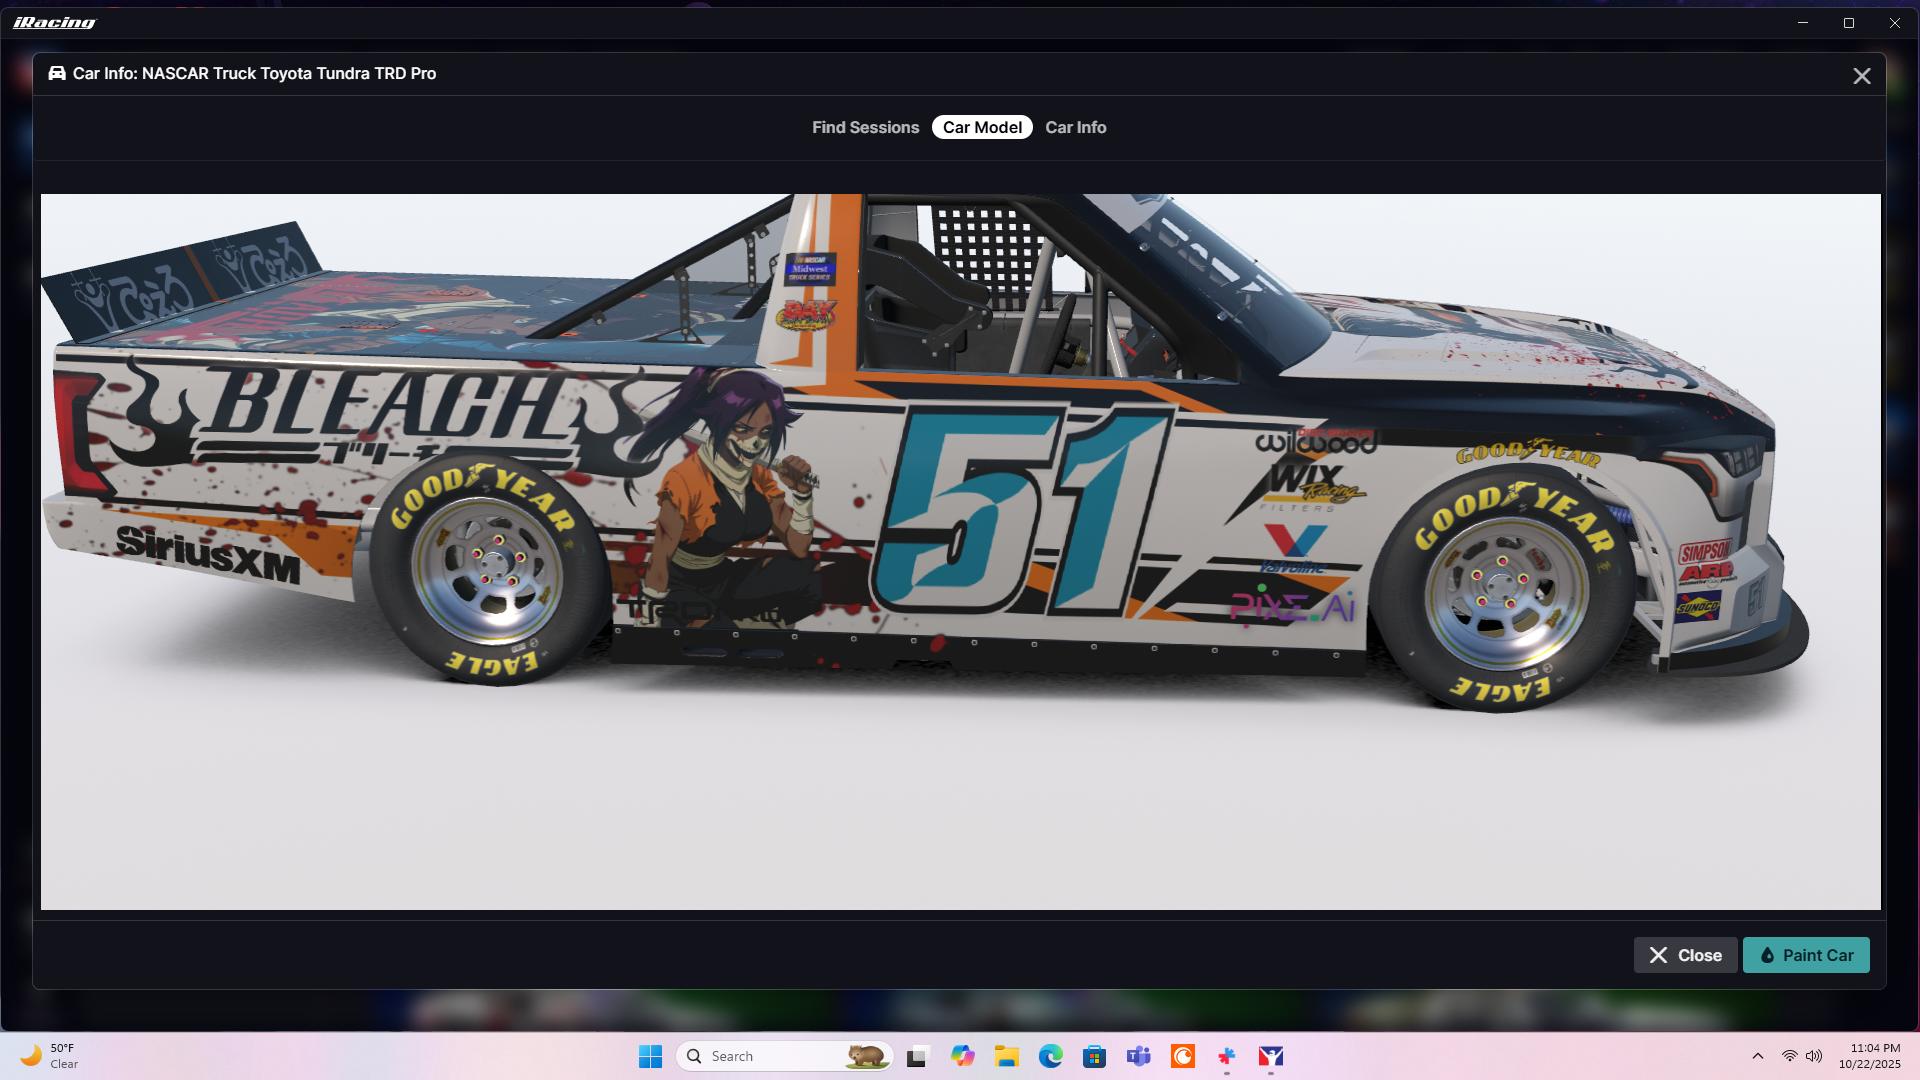Open Task View from the taskbar

pos(917,1056)
